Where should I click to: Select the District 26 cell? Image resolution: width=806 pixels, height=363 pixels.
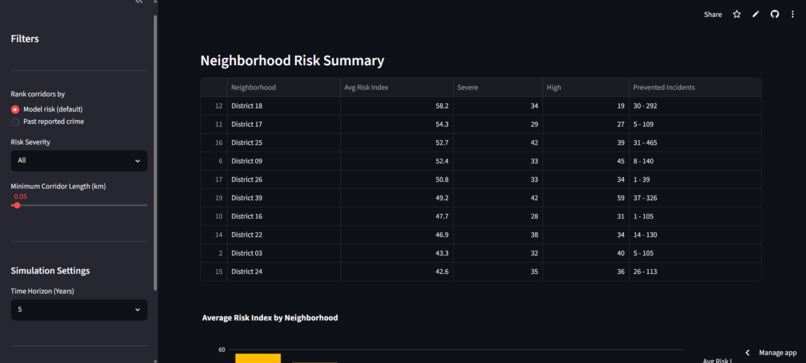tap(284, 180)
